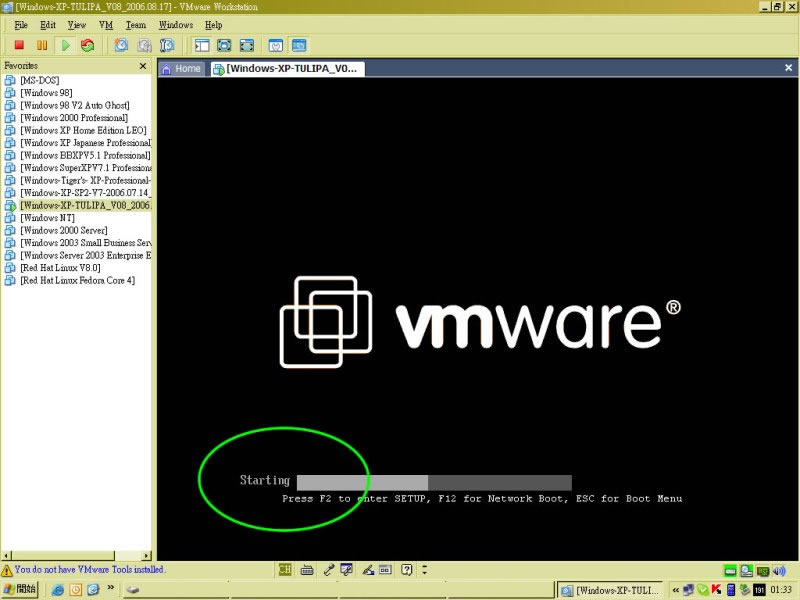Open the Team menu

click(136, 24)
